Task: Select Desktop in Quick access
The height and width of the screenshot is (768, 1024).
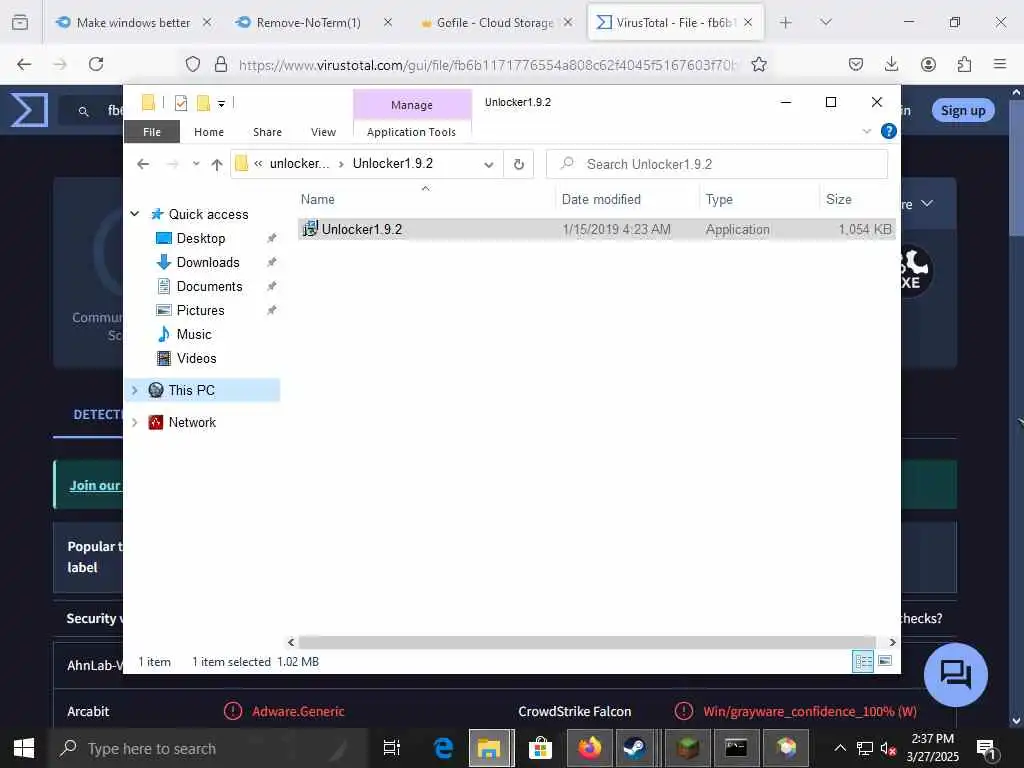Action: [200, 238]
